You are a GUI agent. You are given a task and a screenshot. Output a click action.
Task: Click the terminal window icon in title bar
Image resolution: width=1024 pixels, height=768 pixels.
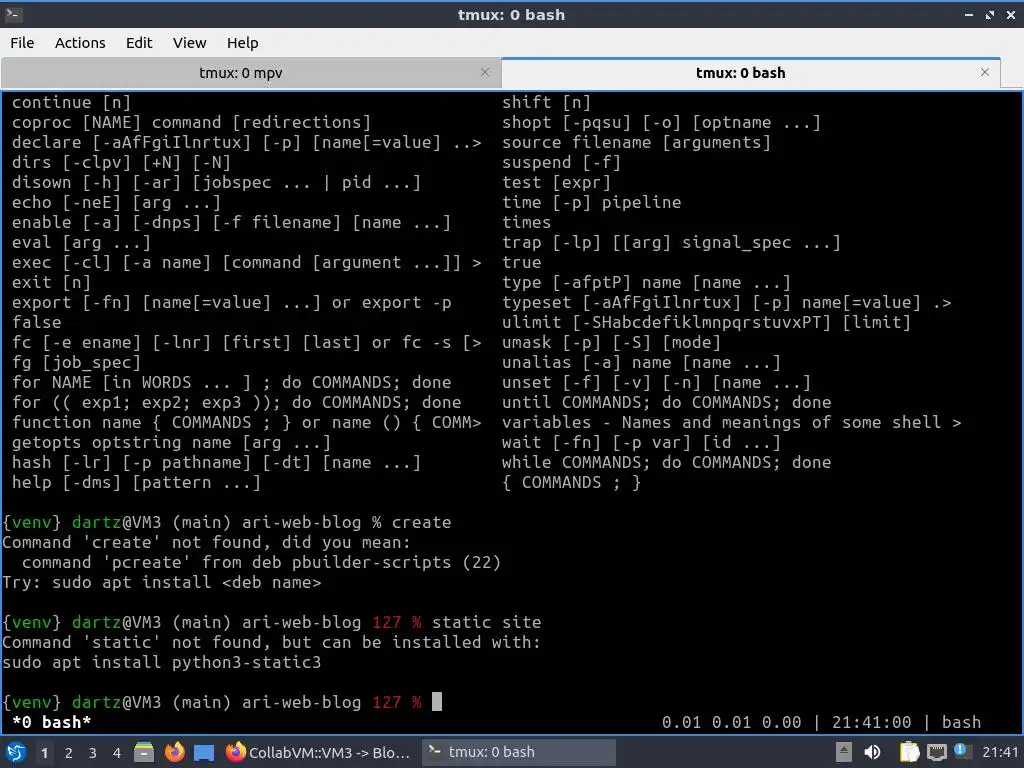click(x=13, y=14)
